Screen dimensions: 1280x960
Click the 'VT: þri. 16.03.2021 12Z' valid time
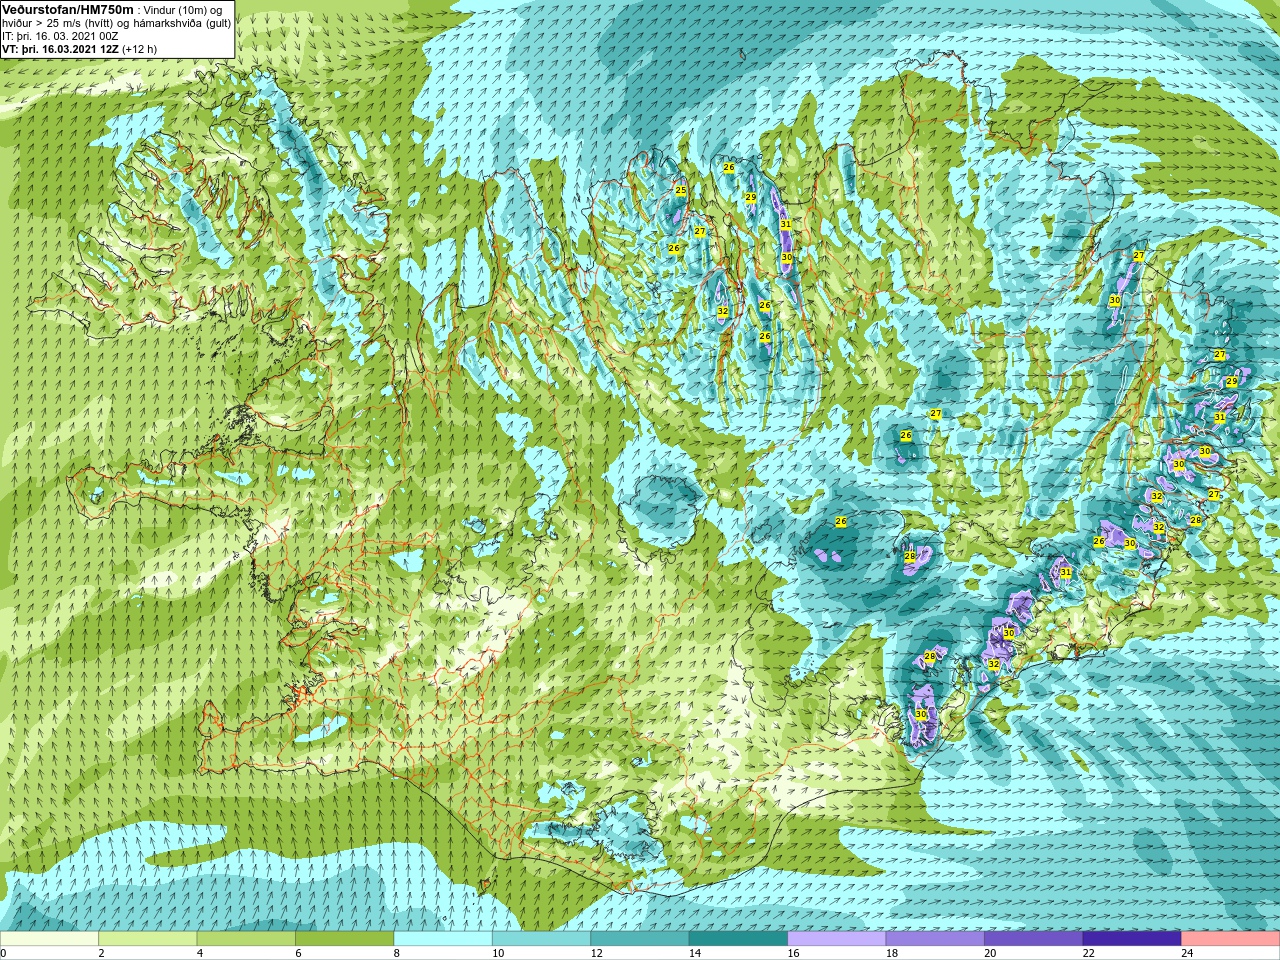[x=60, y=48]
